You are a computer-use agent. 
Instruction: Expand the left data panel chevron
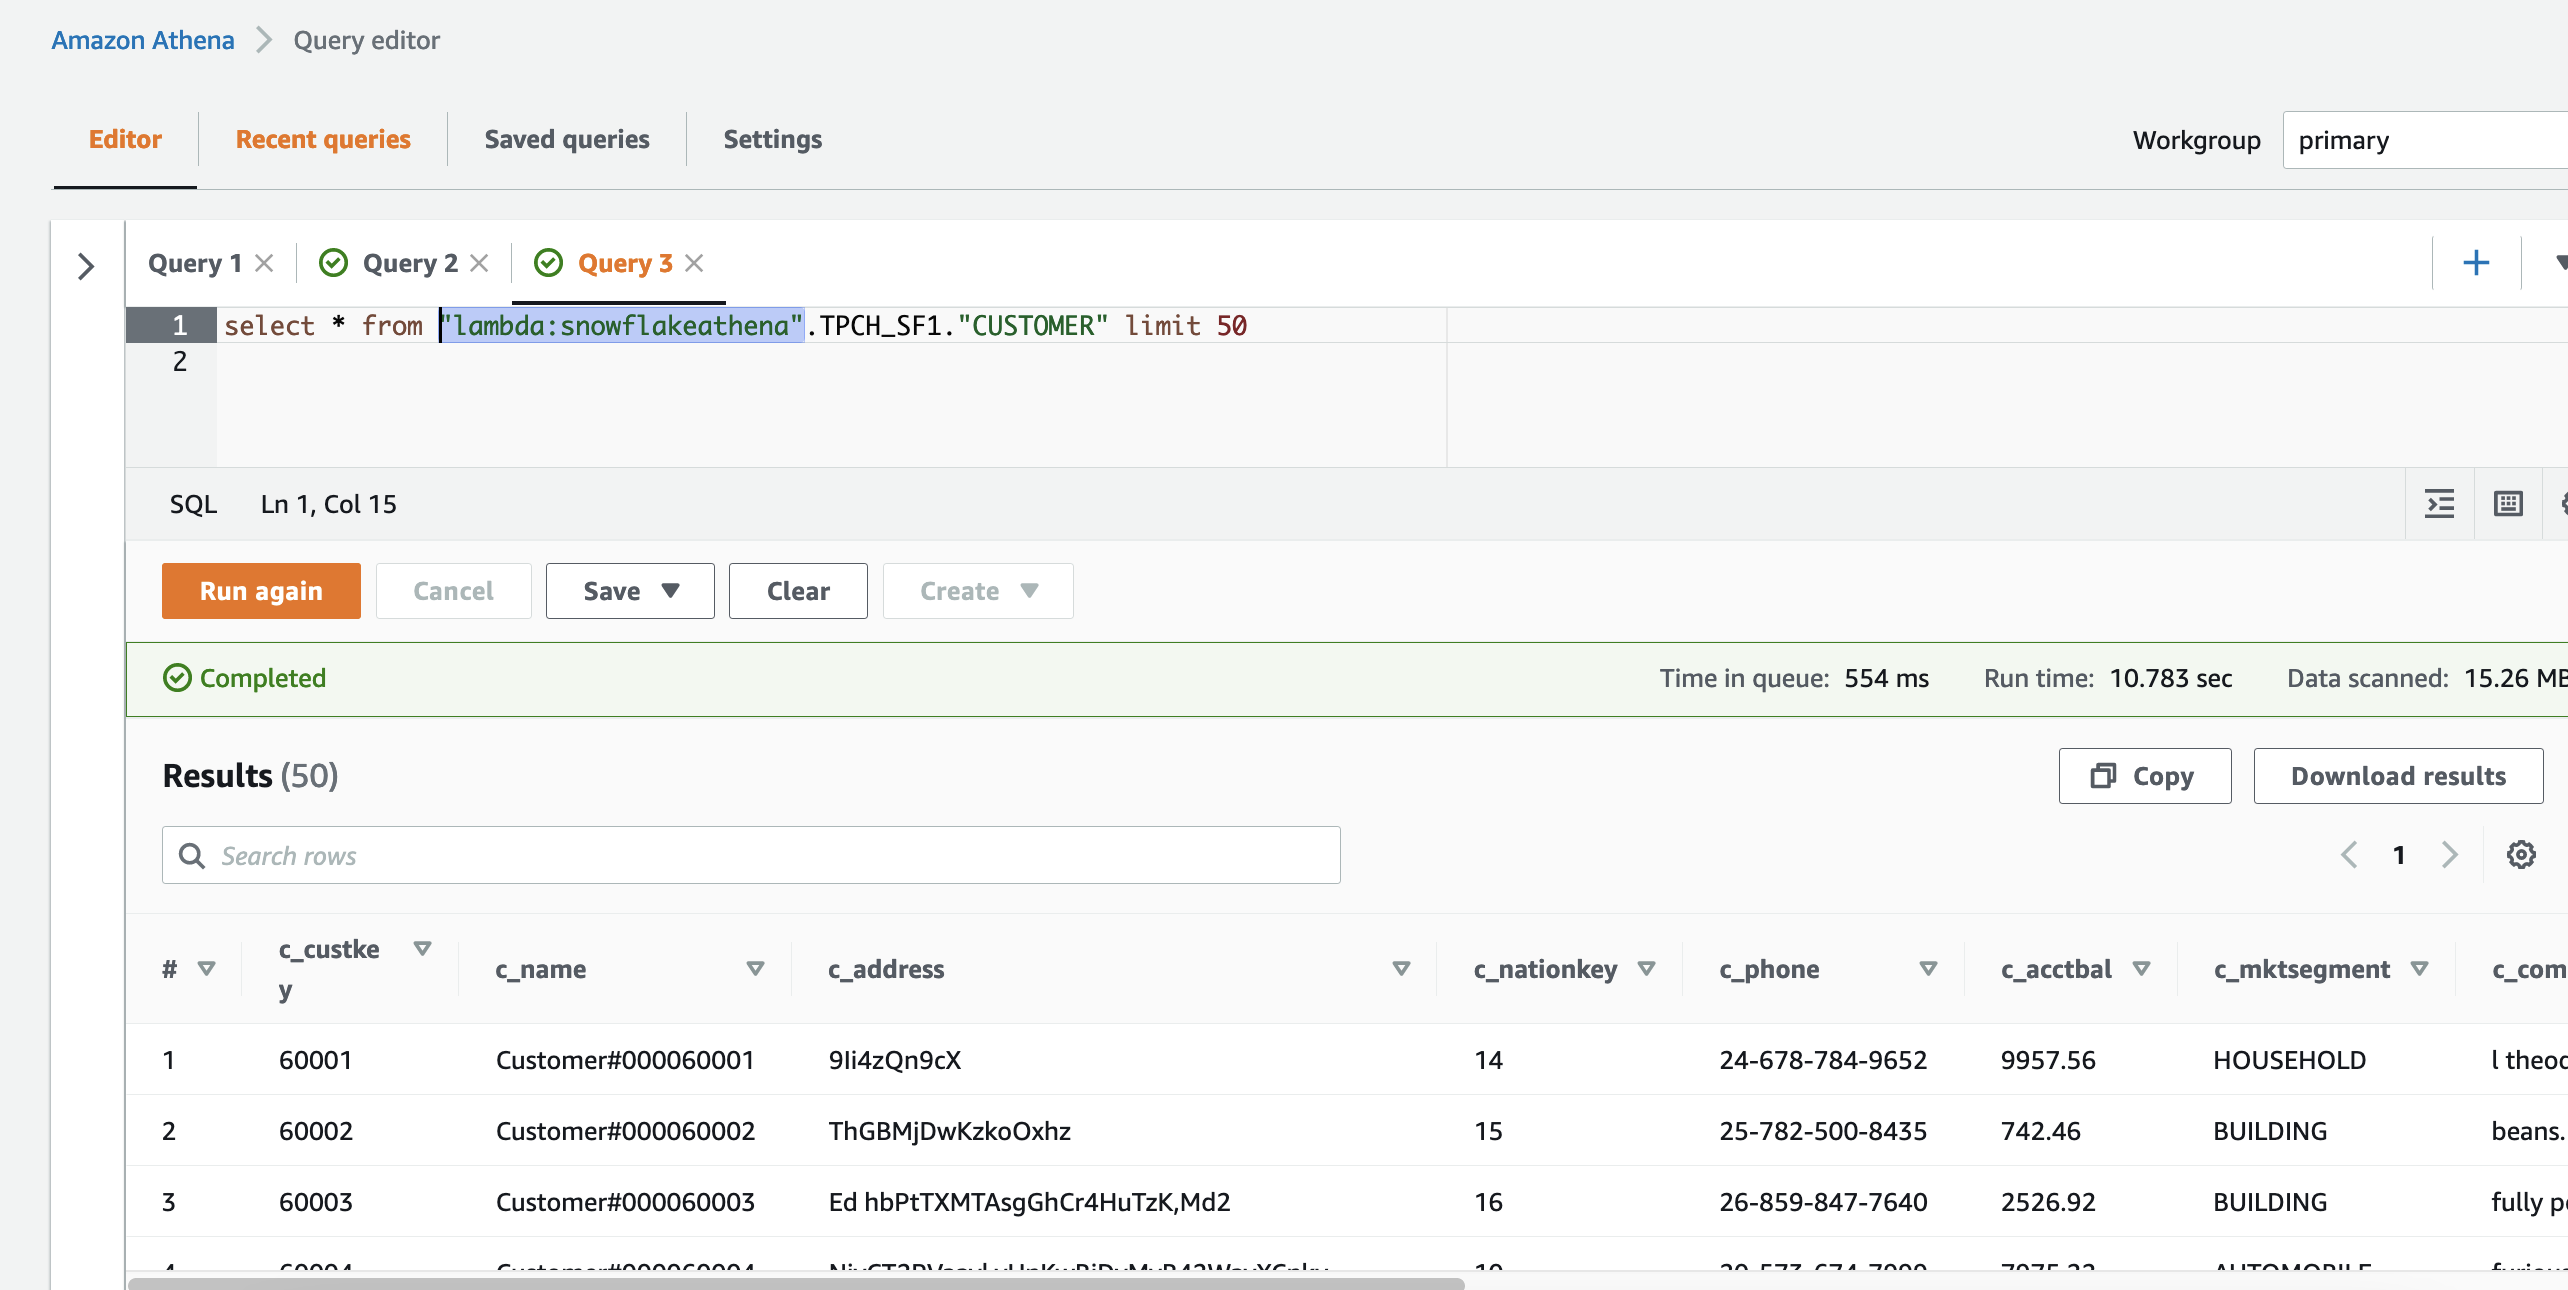click(x=86, y=266)
